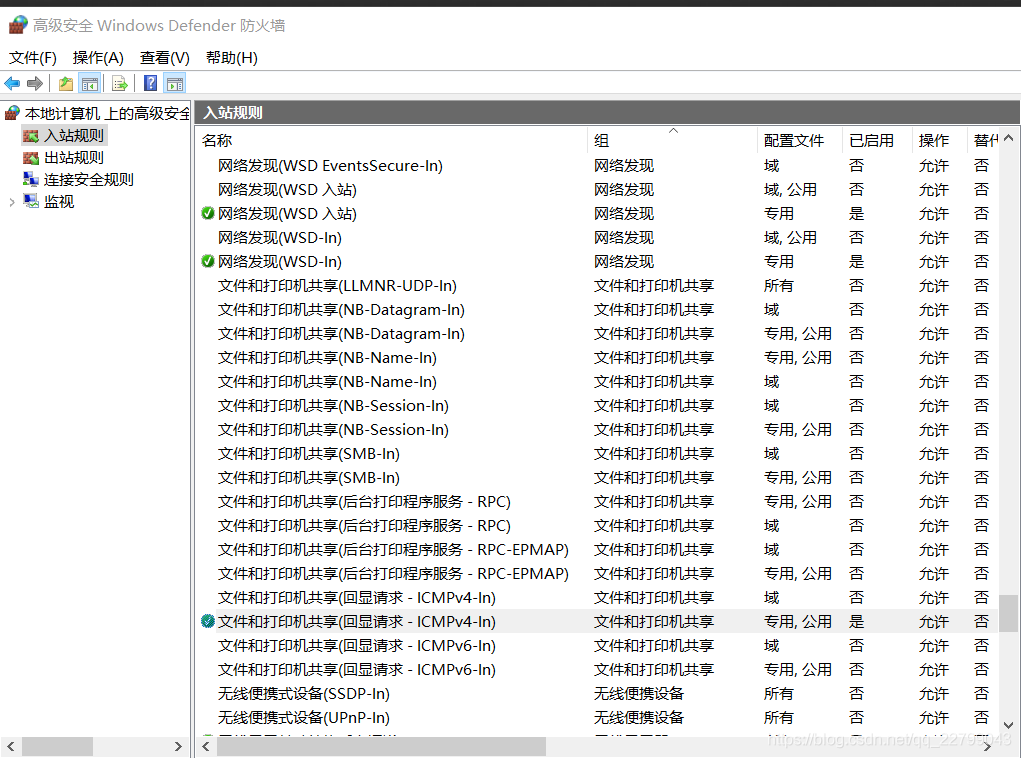
Task: Click left arrow of rules list horizontal scrollbar
Action: point(206,746)
